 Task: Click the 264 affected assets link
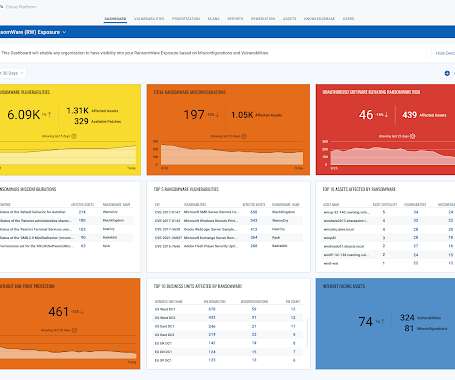tap(254, 238)
